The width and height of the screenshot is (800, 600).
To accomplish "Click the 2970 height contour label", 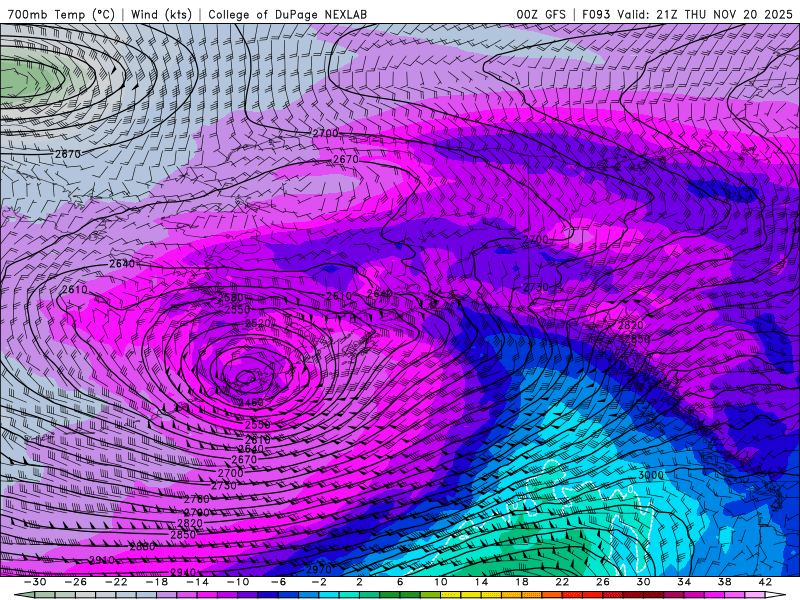I will tap(318, 569).
